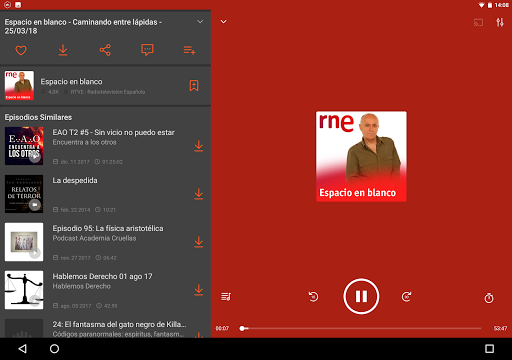Open the Encuentra a los otros podcast name
This screenshot has width=512, height=360.
coord(84,142)
